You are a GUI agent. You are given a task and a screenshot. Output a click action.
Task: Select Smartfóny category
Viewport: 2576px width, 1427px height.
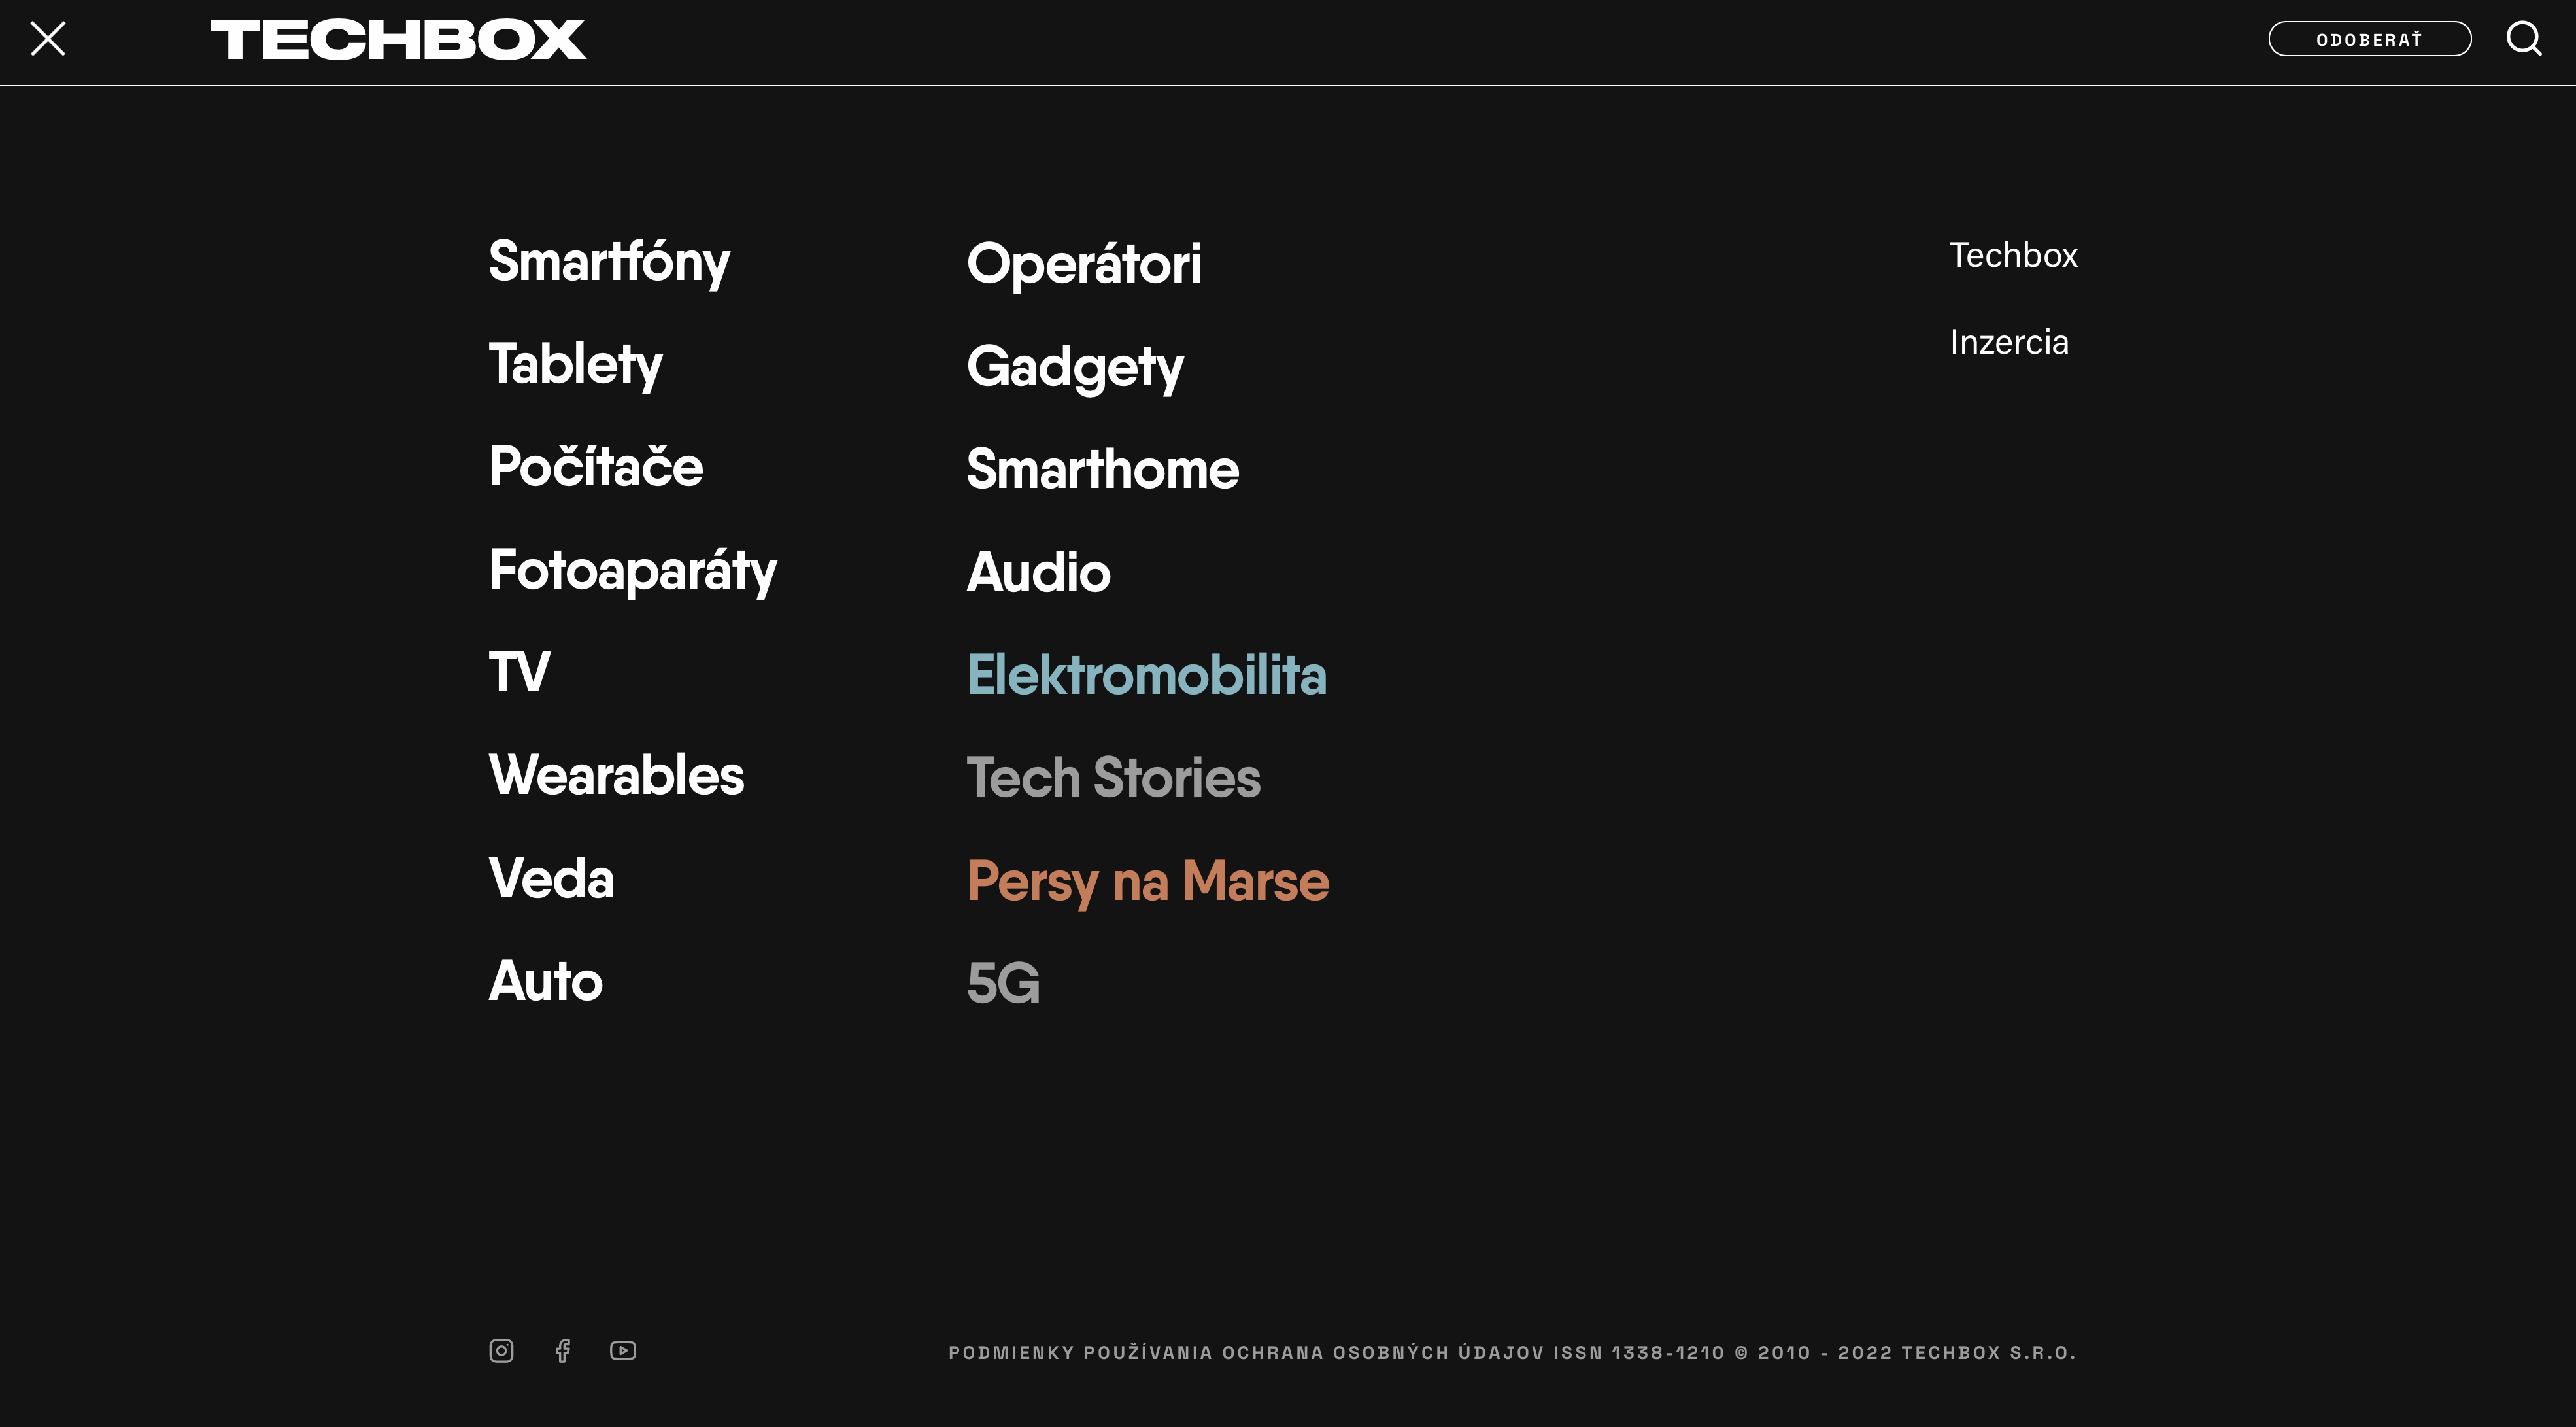[609, 262]
